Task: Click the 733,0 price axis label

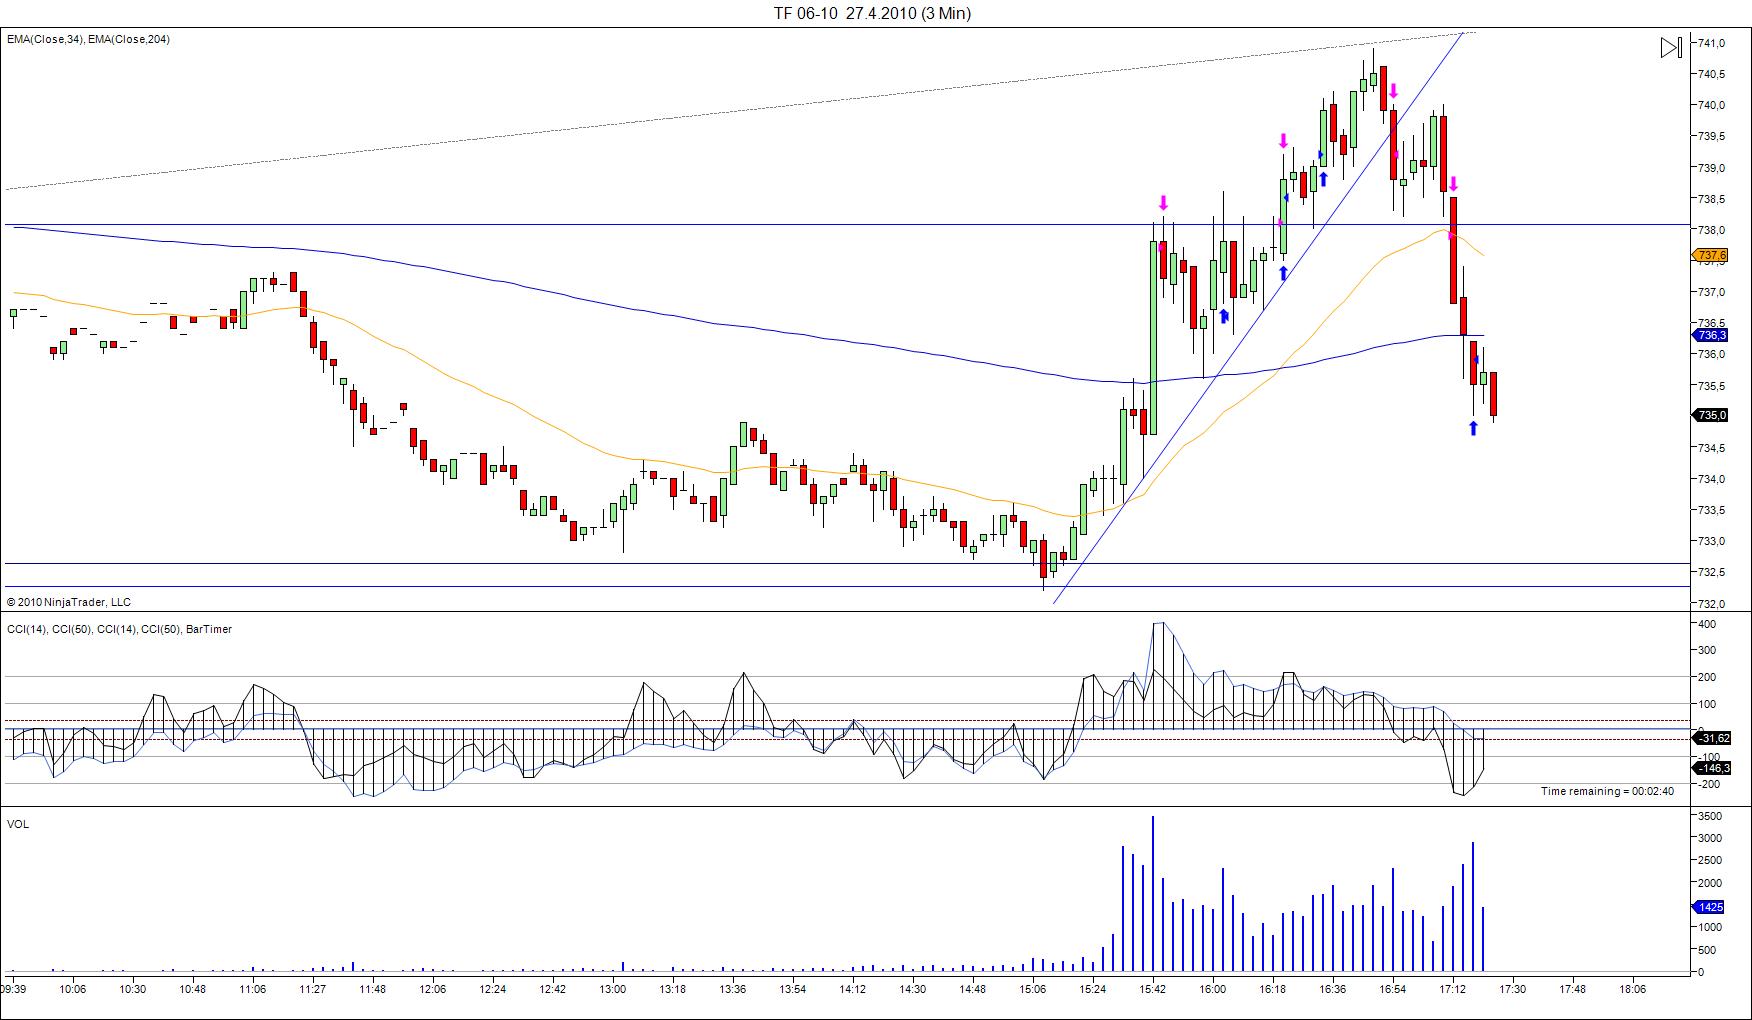Action: point(1711,541)
